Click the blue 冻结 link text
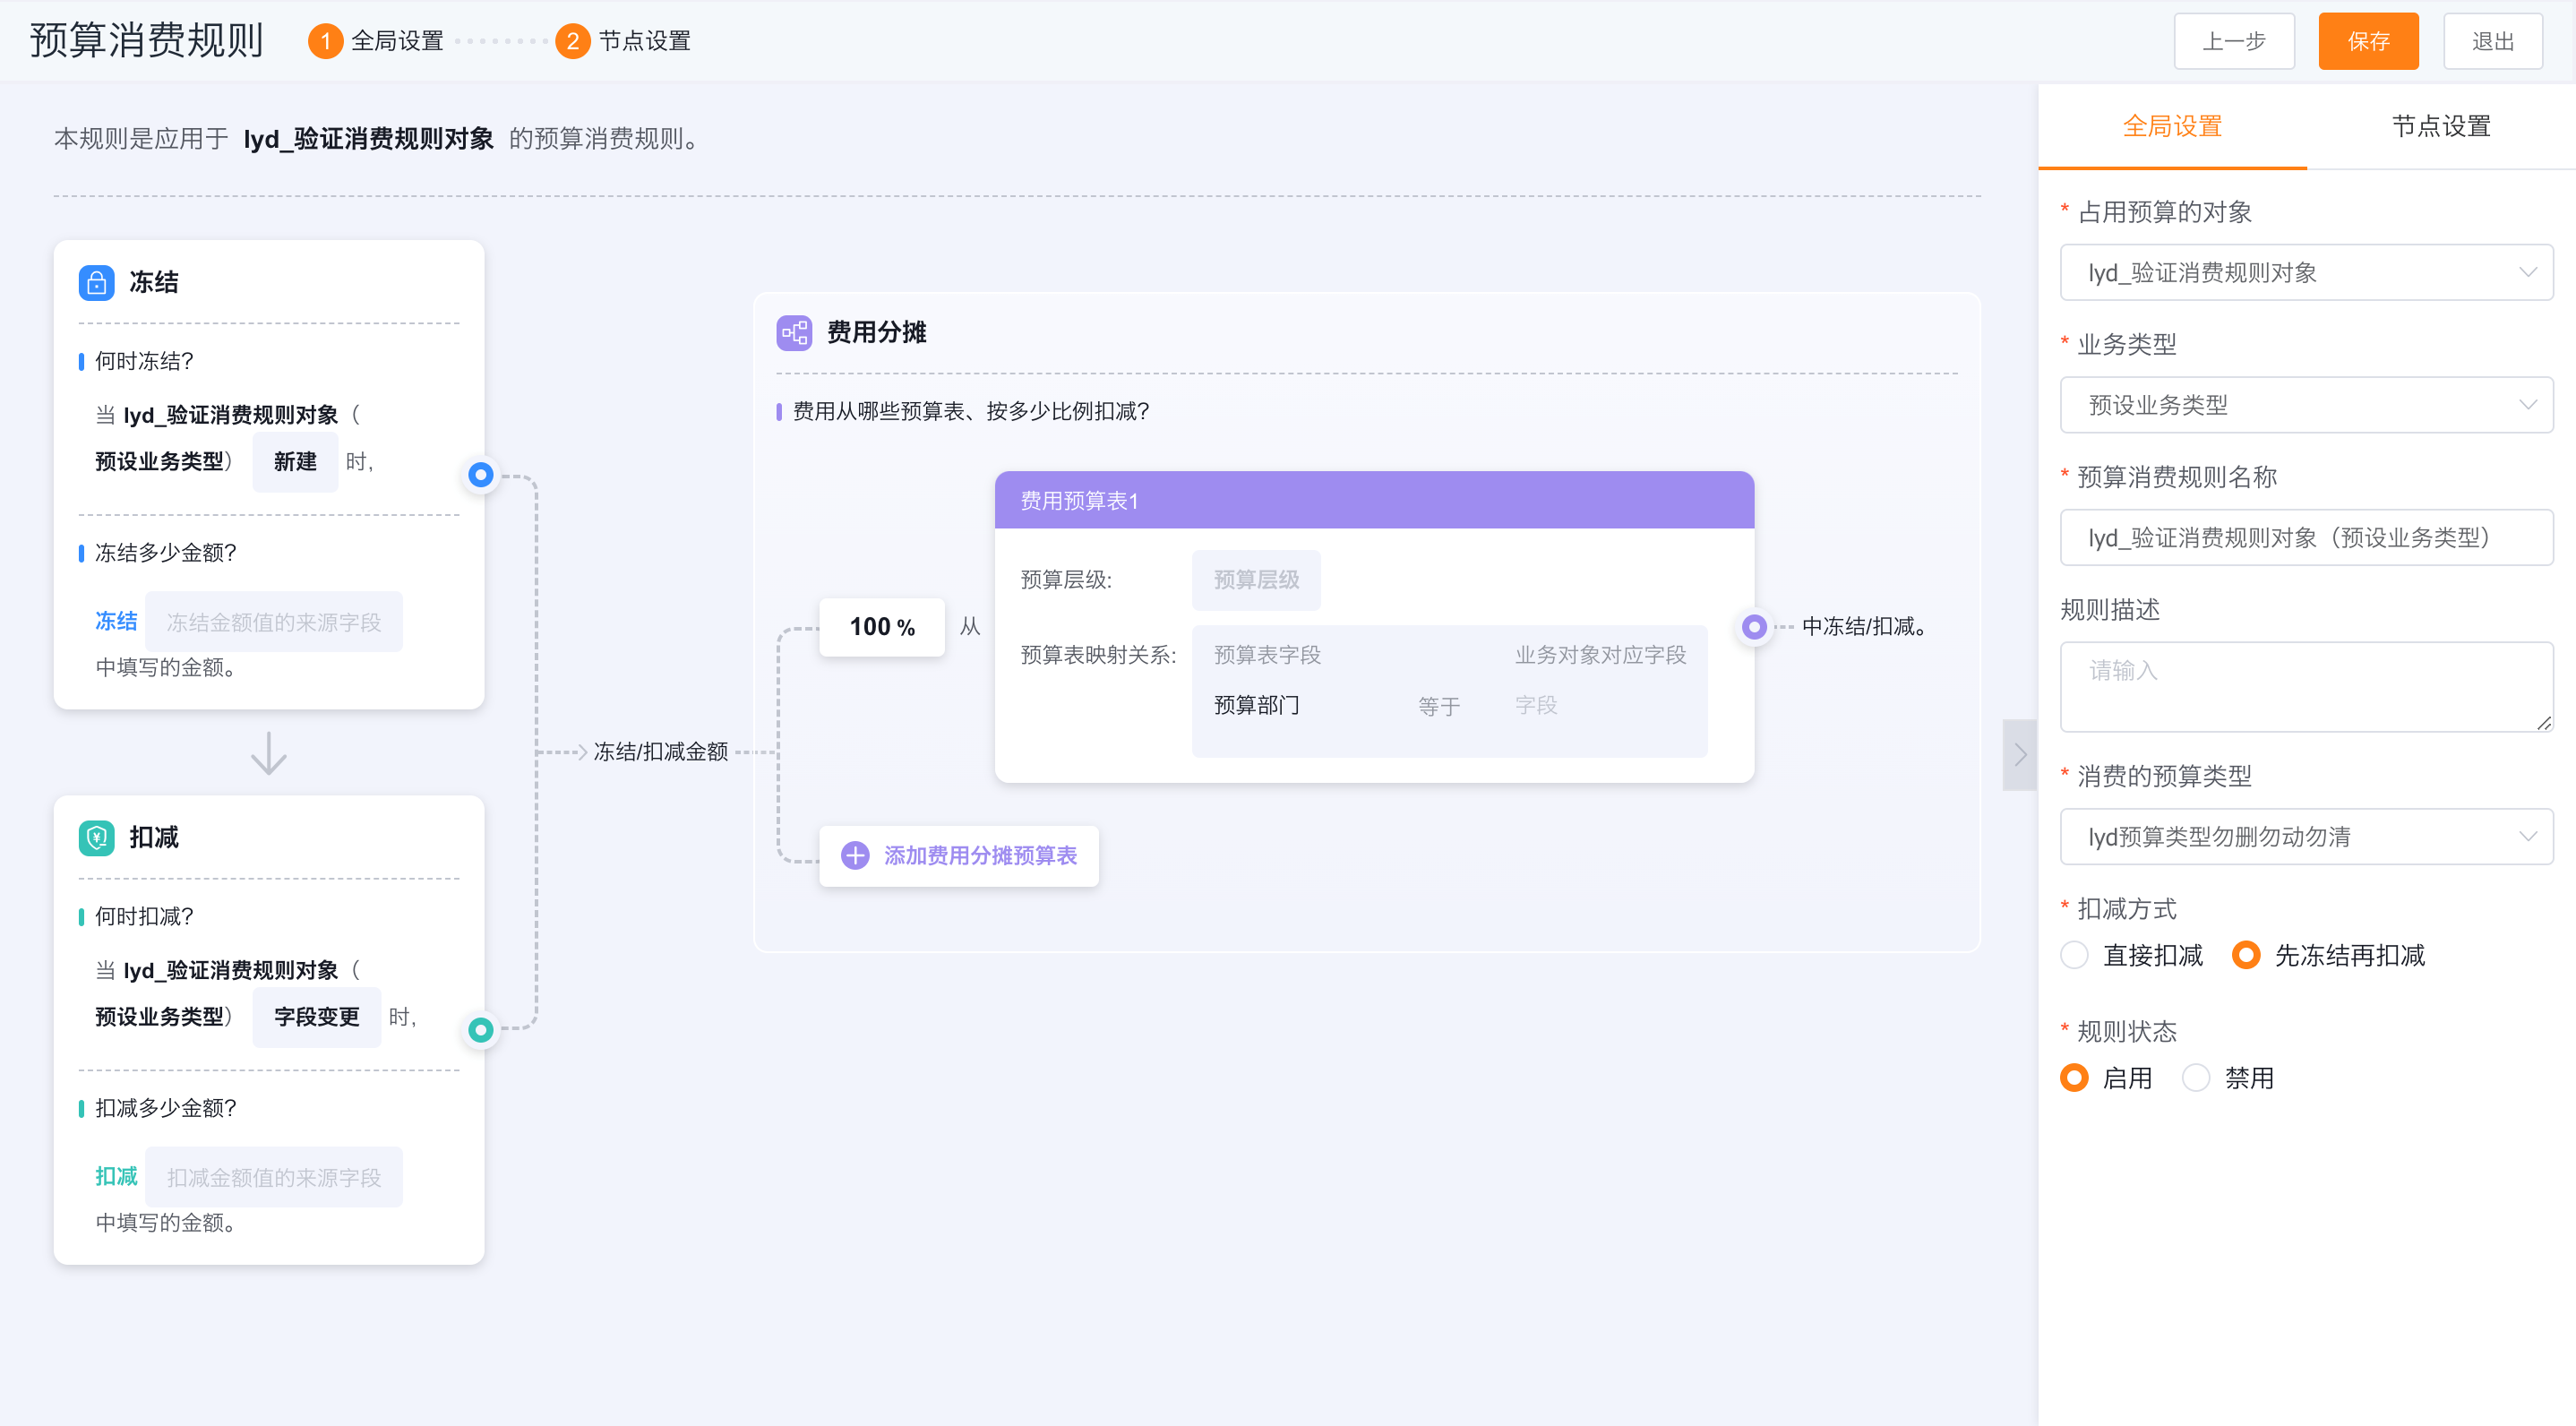Image resolution: width=2576 pixels, height=1426 pixels. pos(116,621)
